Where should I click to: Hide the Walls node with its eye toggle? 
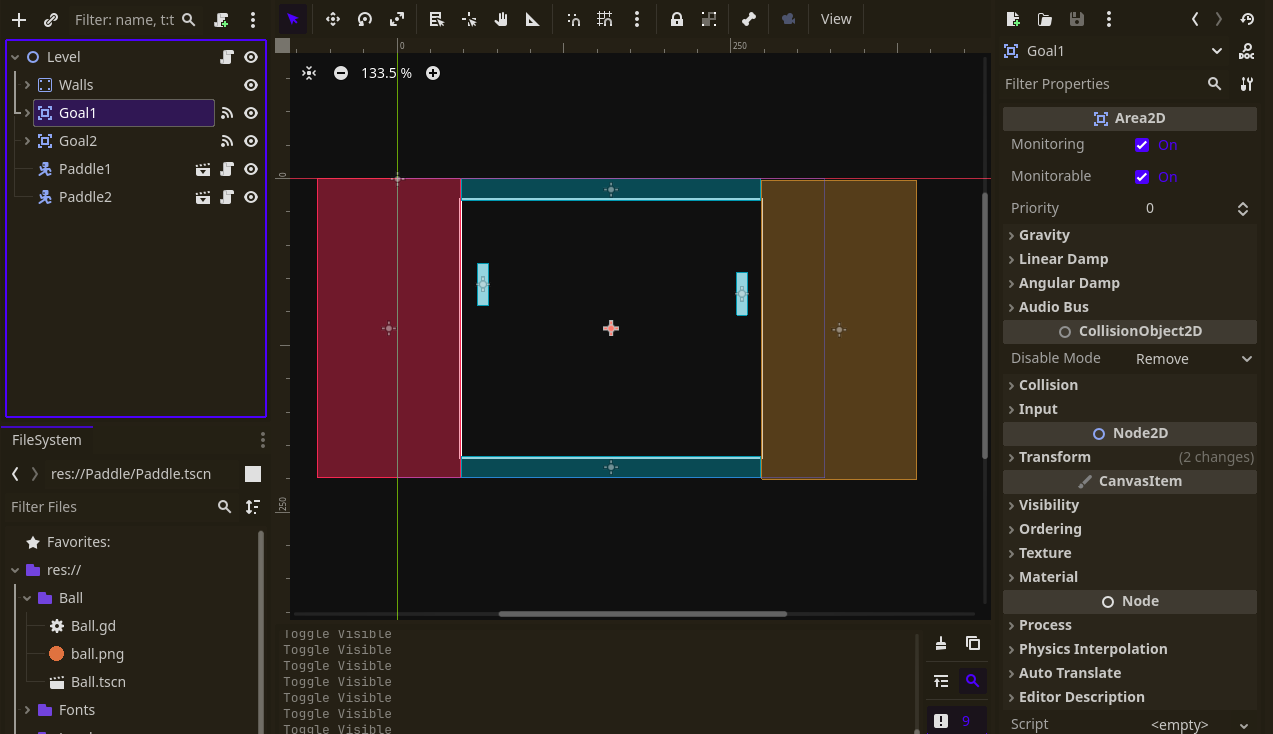pyautogui.click(x=251, y=85)
